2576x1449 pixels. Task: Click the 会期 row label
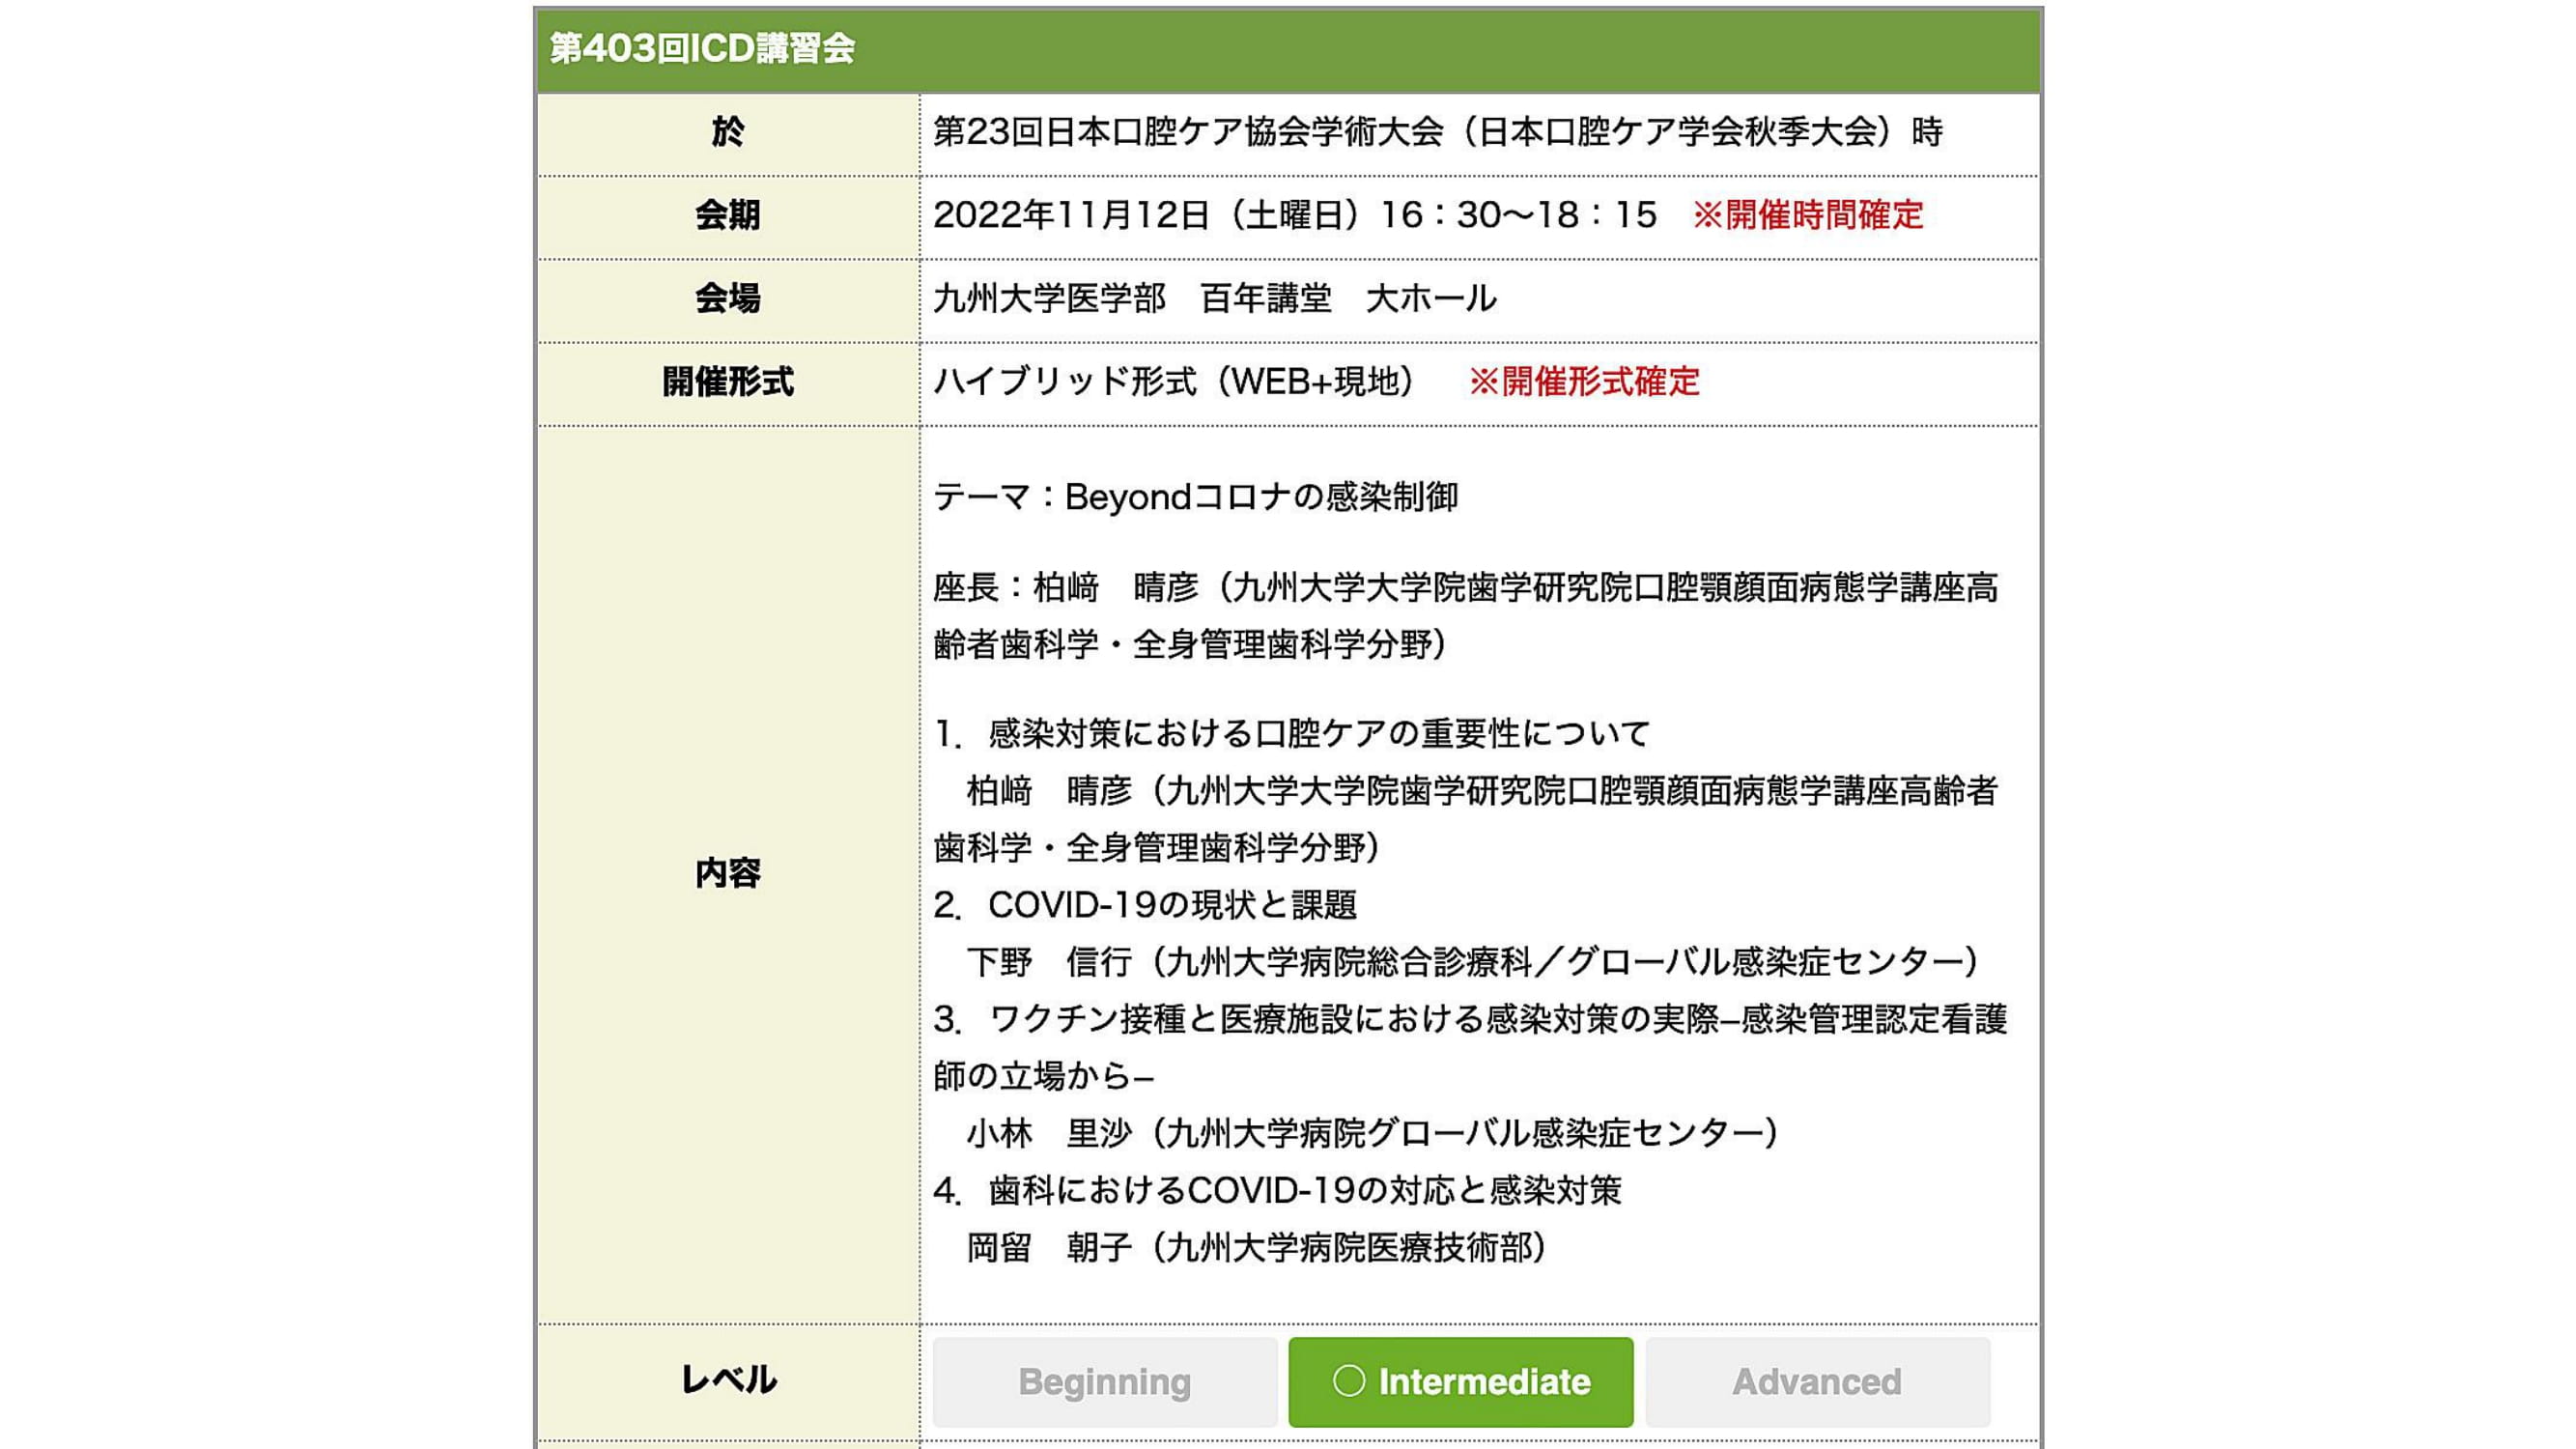[728, 215]
